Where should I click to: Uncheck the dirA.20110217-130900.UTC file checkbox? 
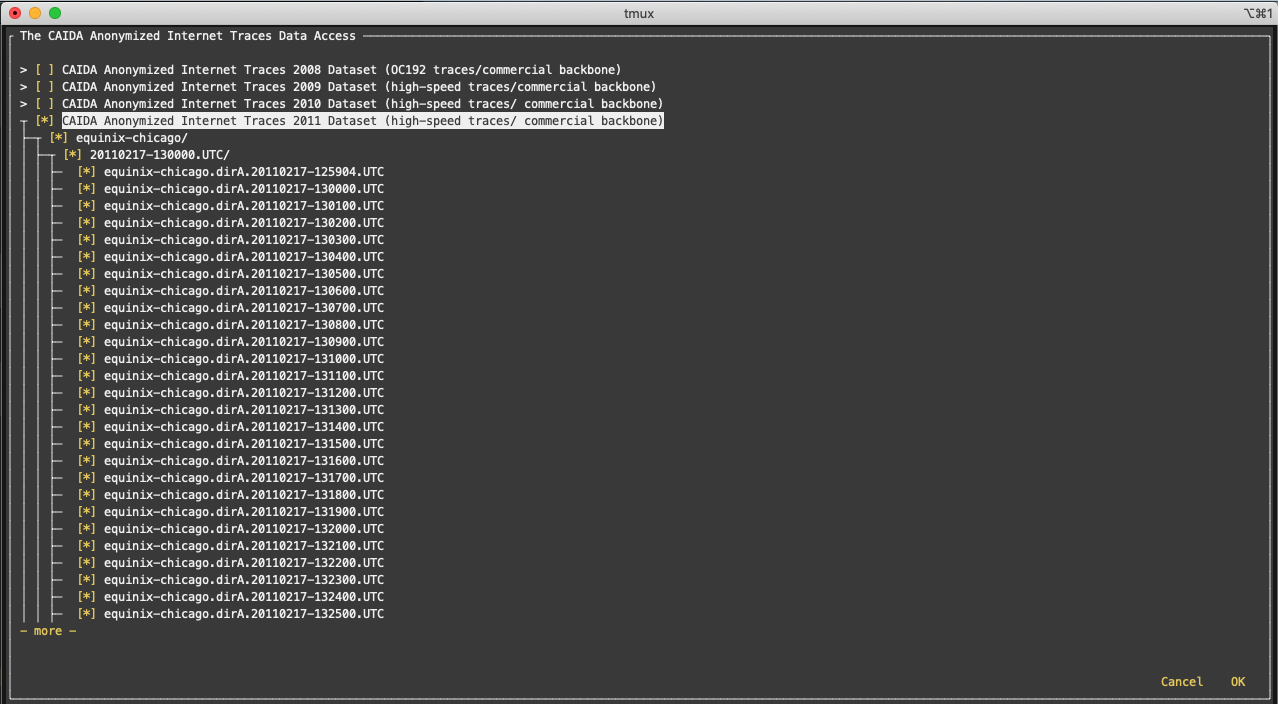[x=86, y=342]
